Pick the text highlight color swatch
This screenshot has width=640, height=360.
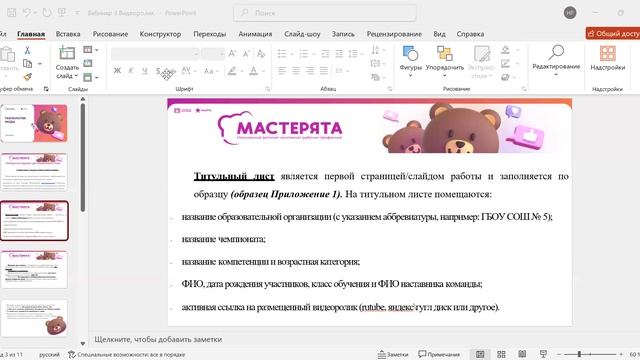point(232,71)
